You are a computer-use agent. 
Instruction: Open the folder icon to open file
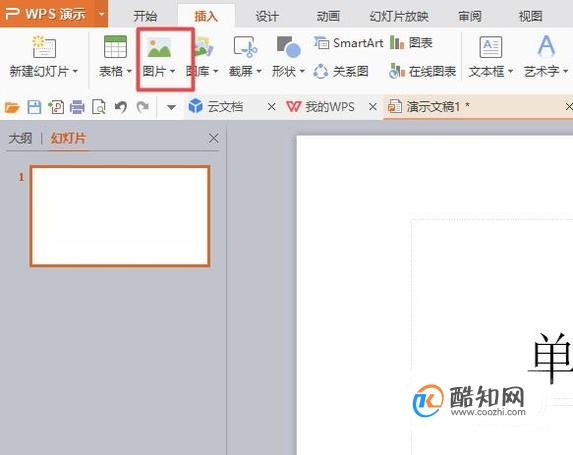12,107
